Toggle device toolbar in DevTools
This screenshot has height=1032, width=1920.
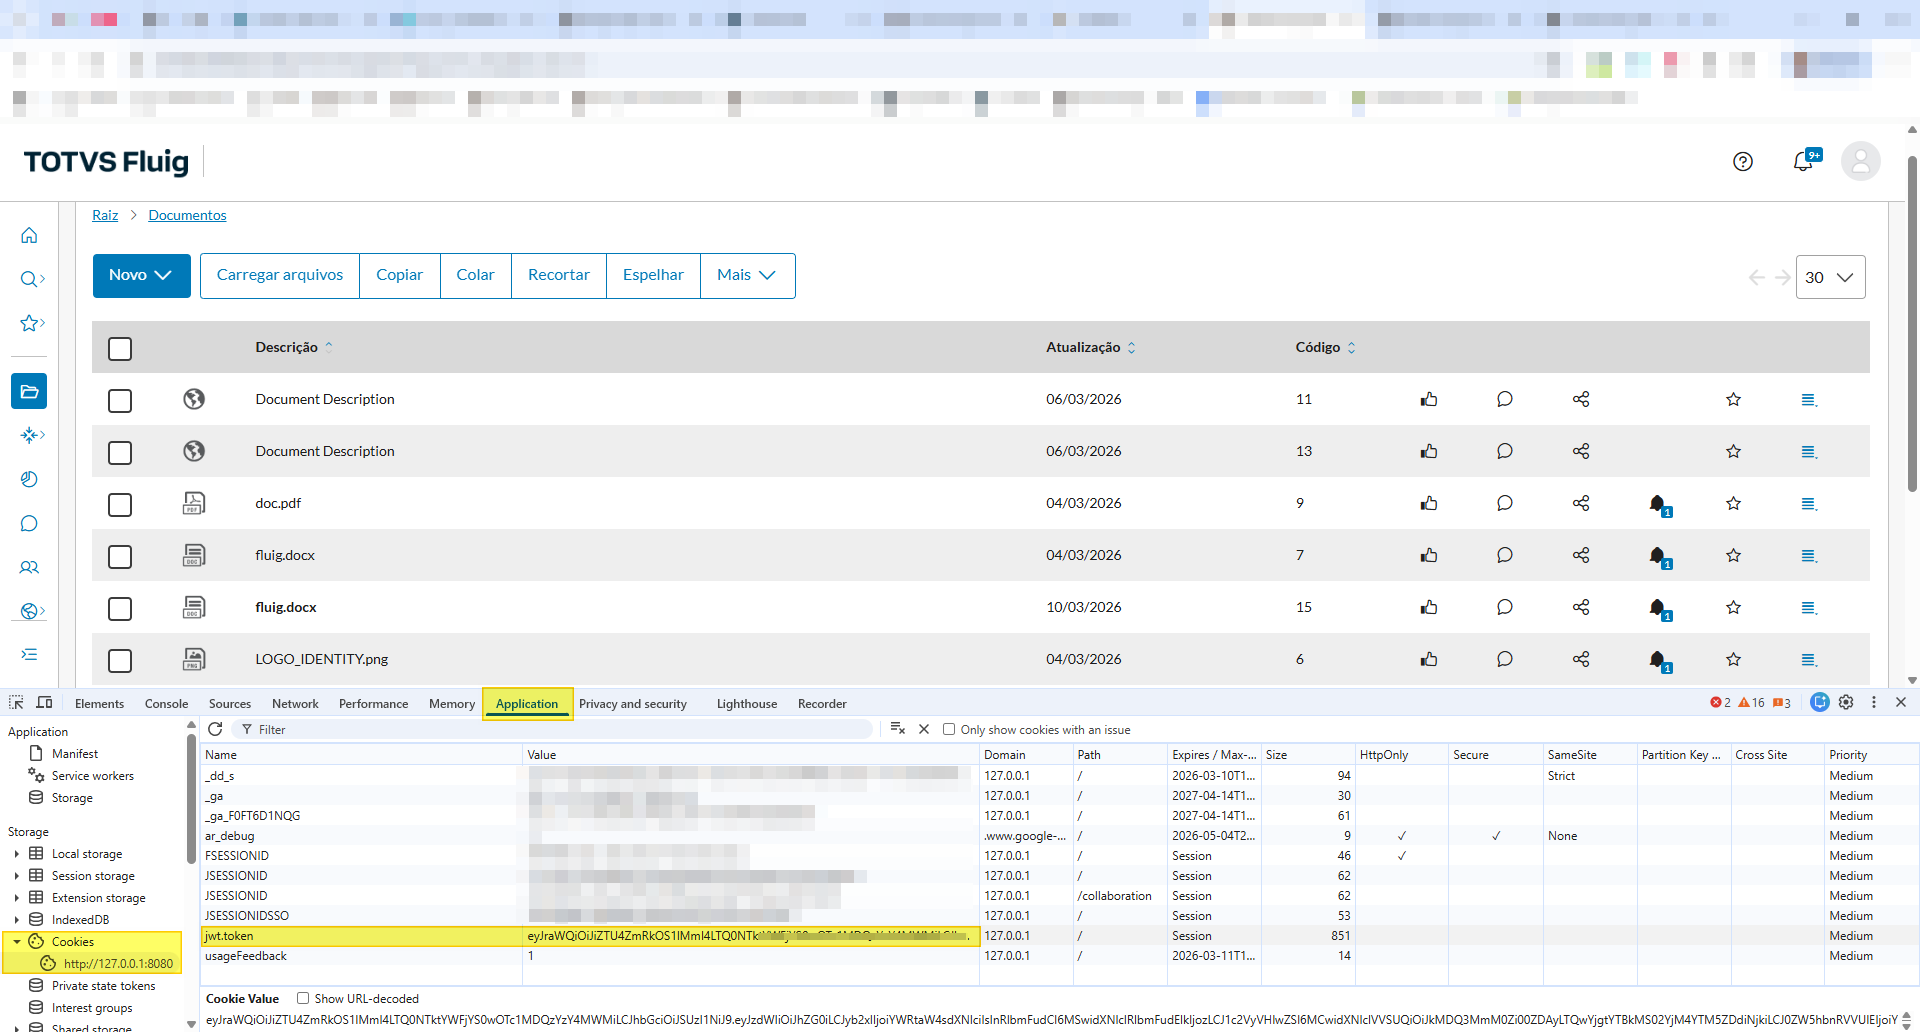[x=44, y=702]
